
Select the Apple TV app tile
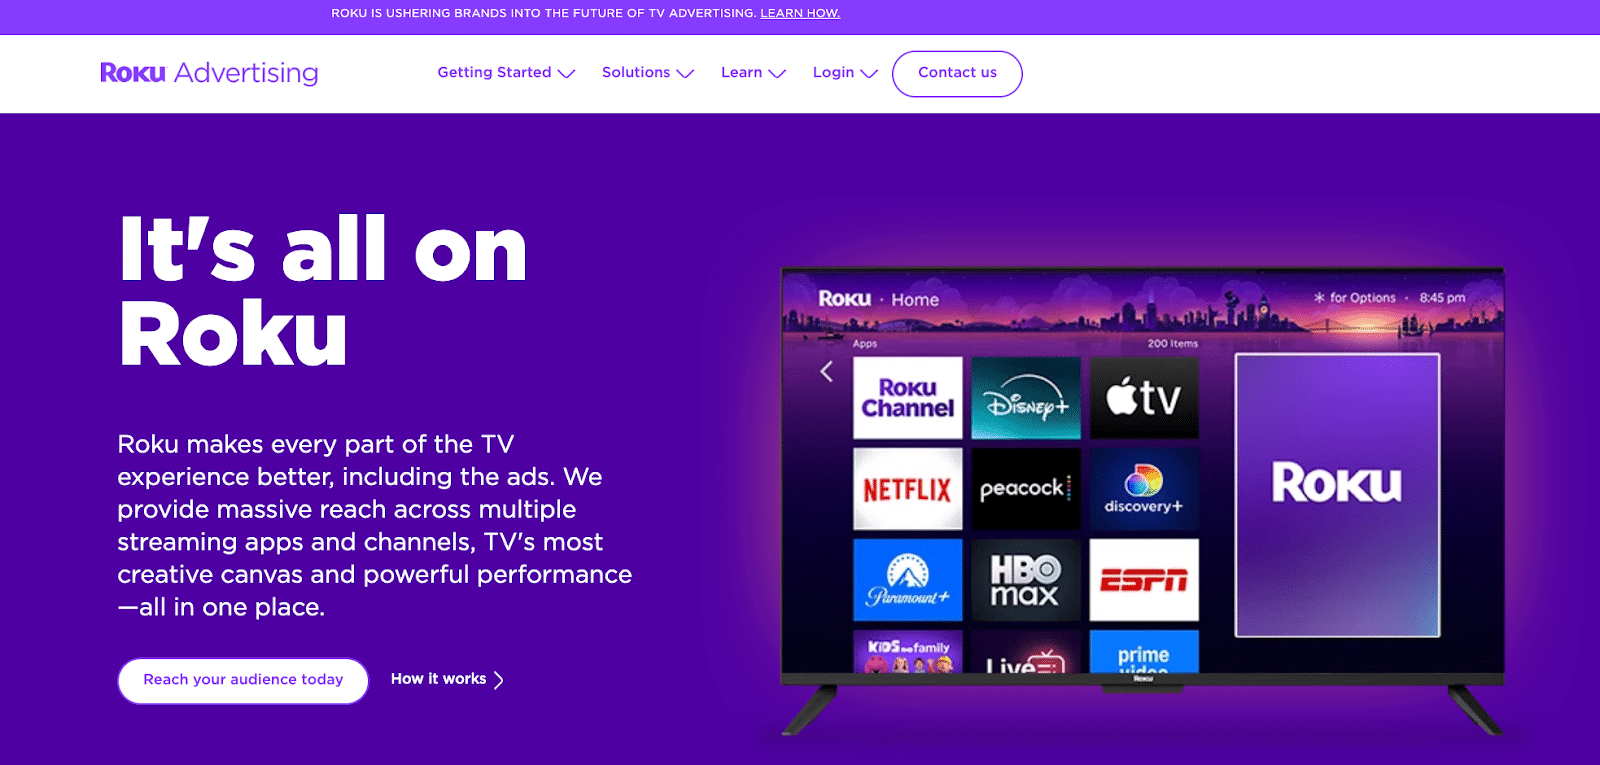pos(1144,398)
